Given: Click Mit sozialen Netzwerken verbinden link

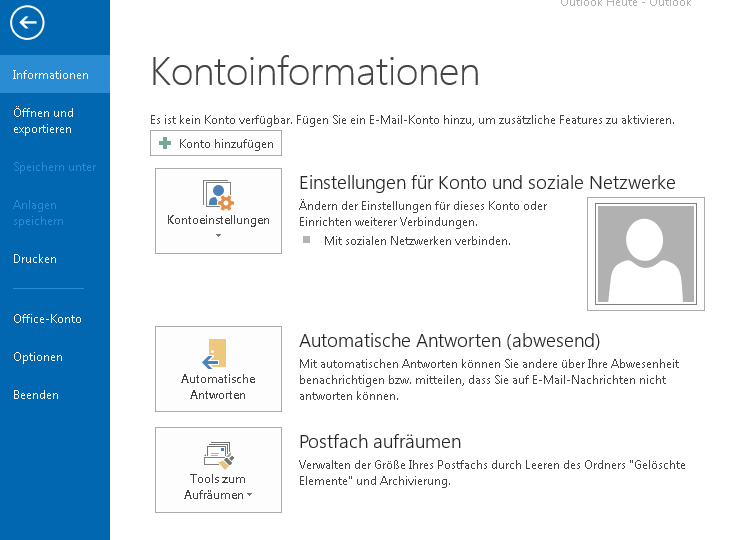Looking at the screenshot, I should (x=417, y=241).
